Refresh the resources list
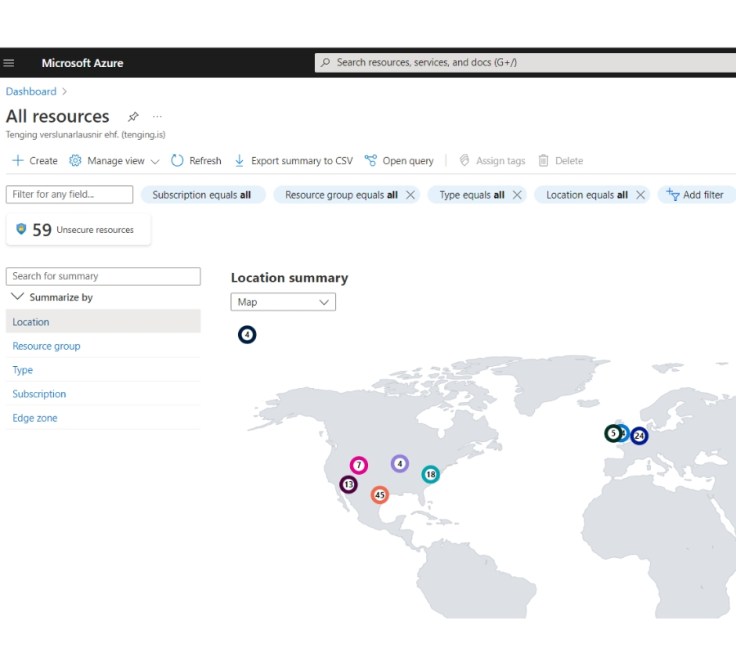 tap(196, 161)
